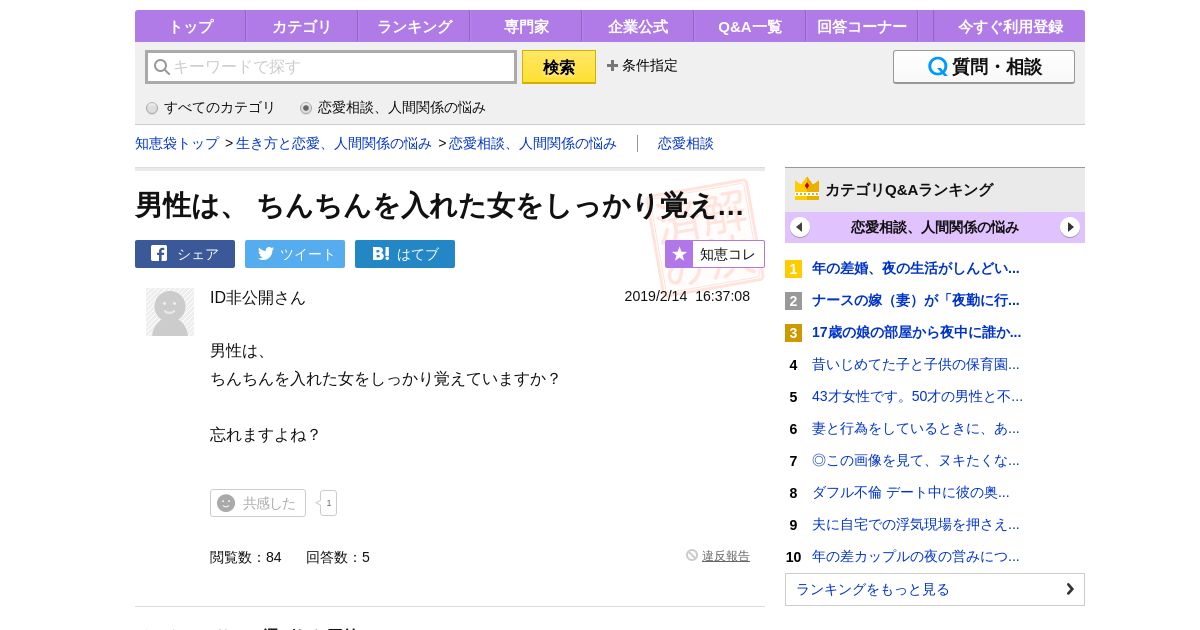Click ランキングをもっと見る button
The height and width of the screenshot is (630, 1200).
tap(935, 589)
